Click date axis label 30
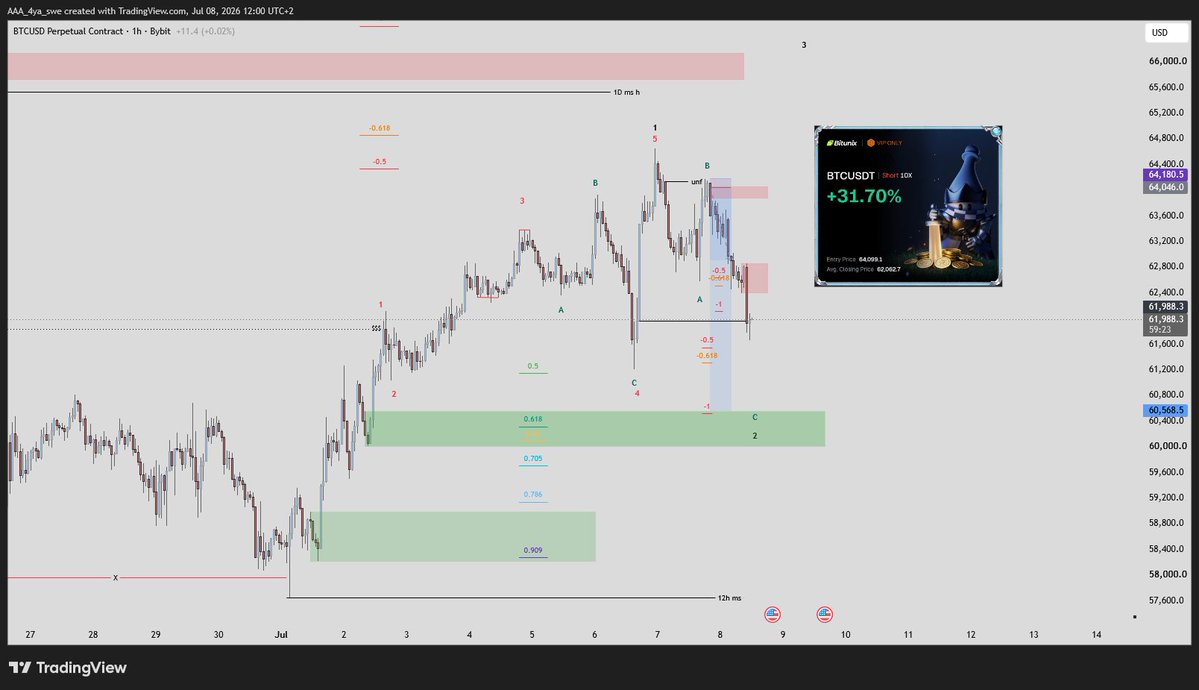 tap(219, 635)
